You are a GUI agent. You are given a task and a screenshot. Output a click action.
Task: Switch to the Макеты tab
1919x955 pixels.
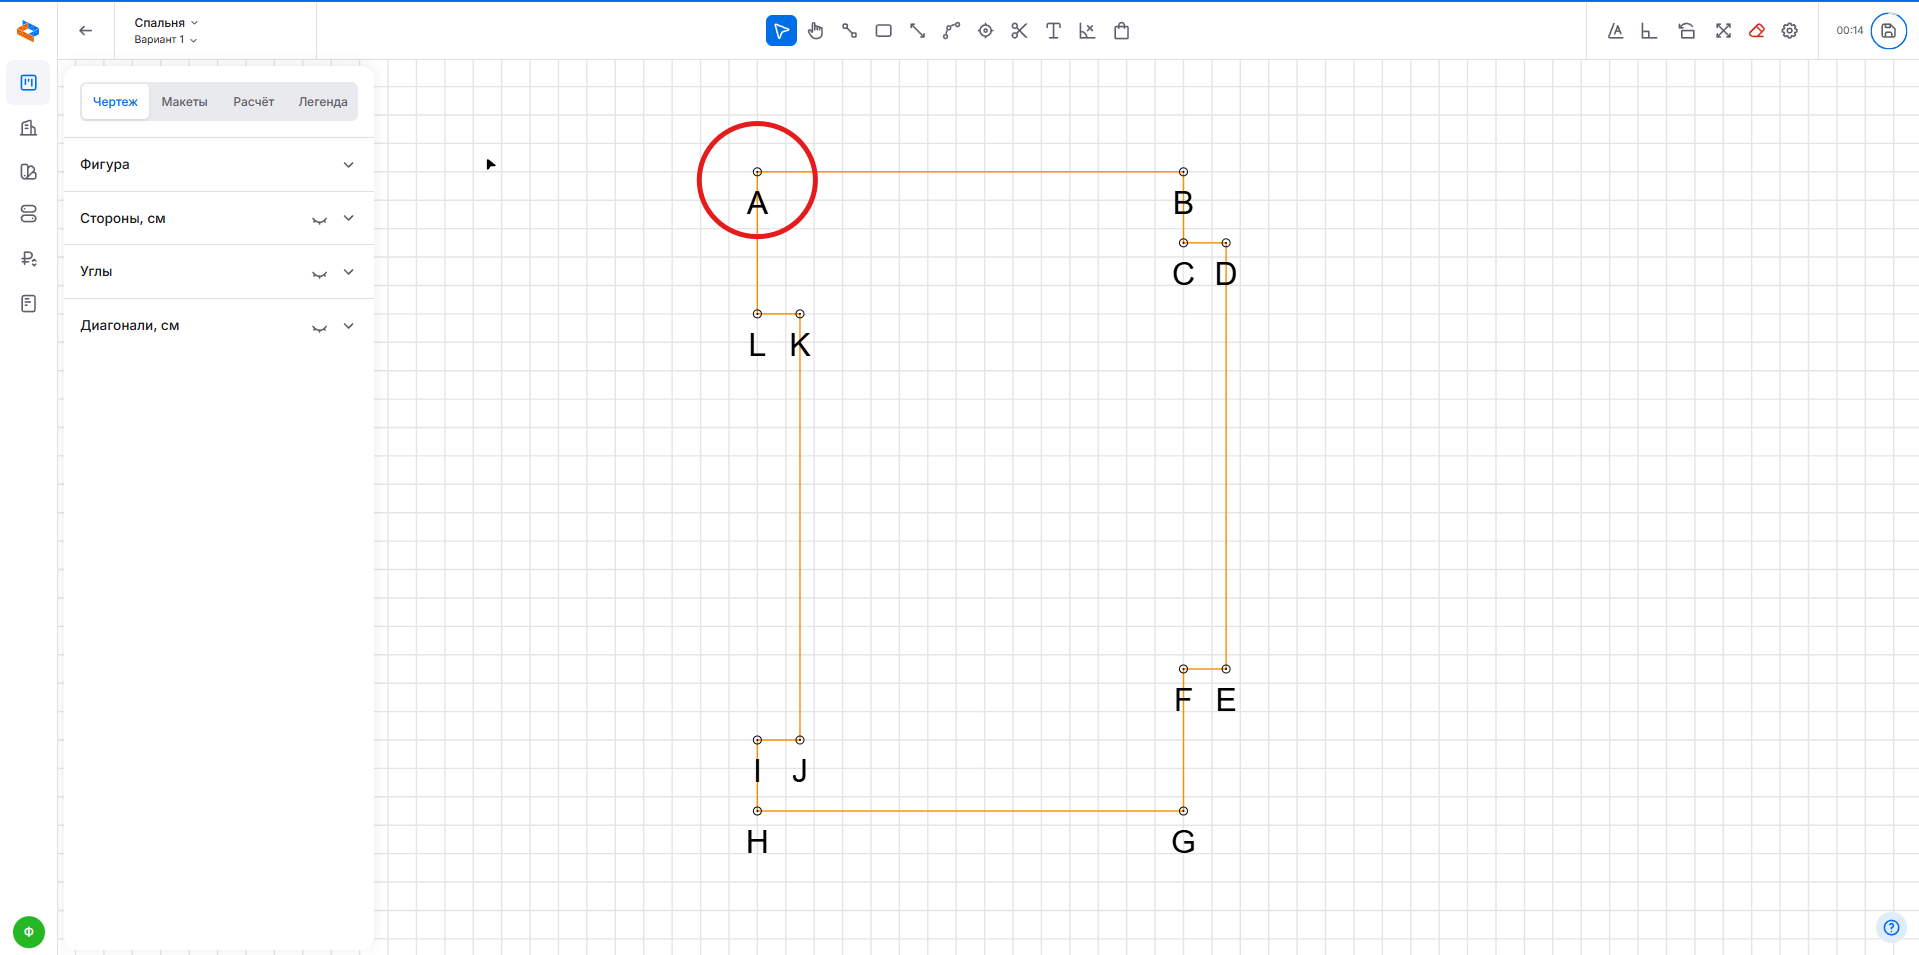(184, 102)
